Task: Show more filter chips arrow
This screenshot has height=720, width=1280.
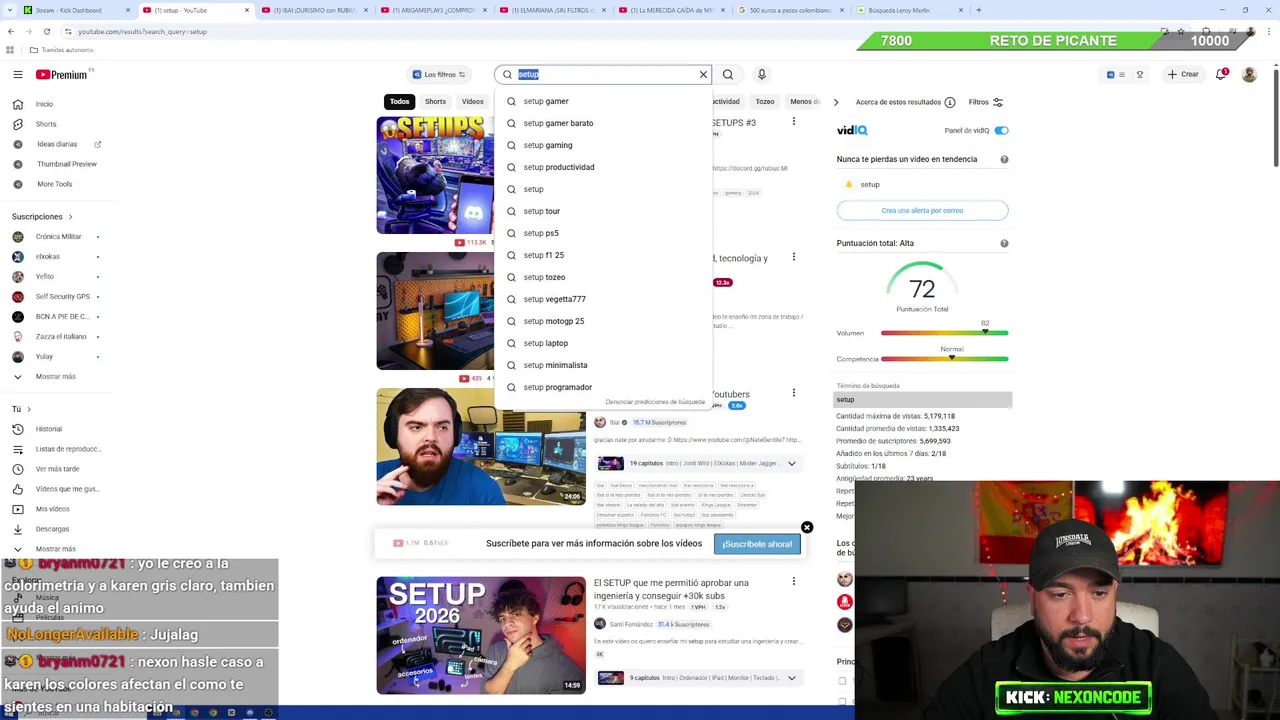Action: coord(836,102)
